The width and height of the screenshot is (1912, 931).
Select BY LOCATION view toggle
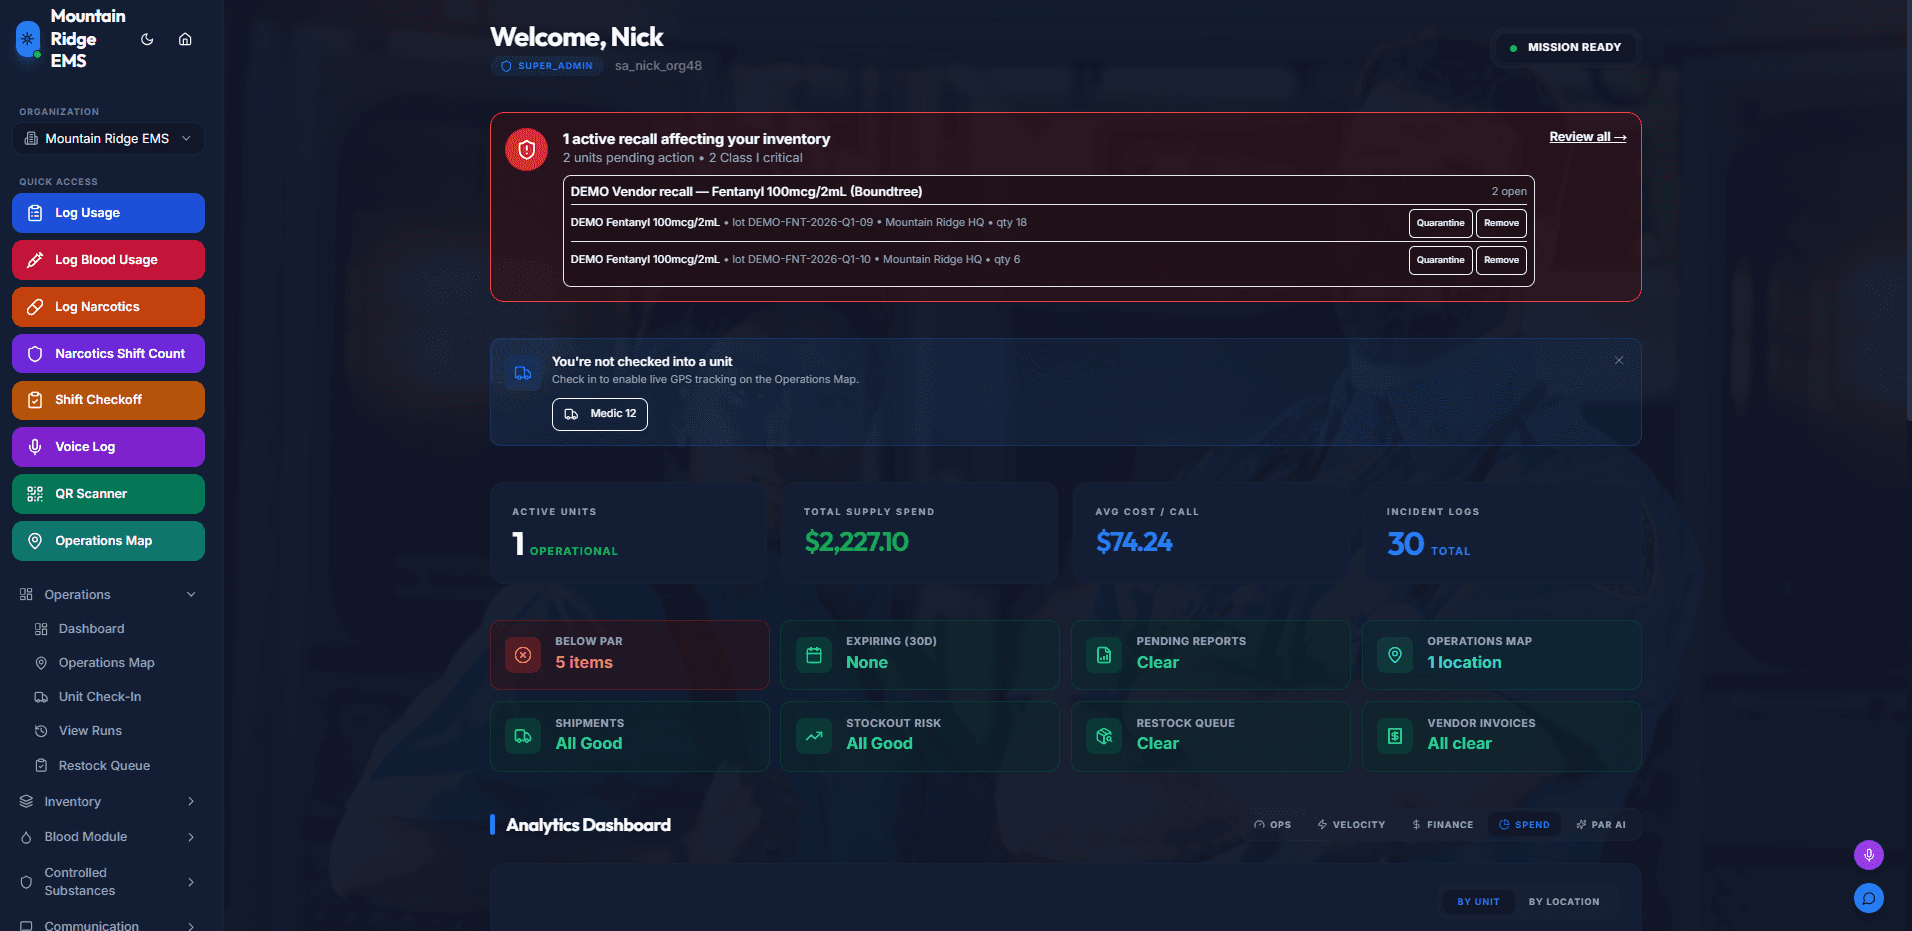(1564, 902)
